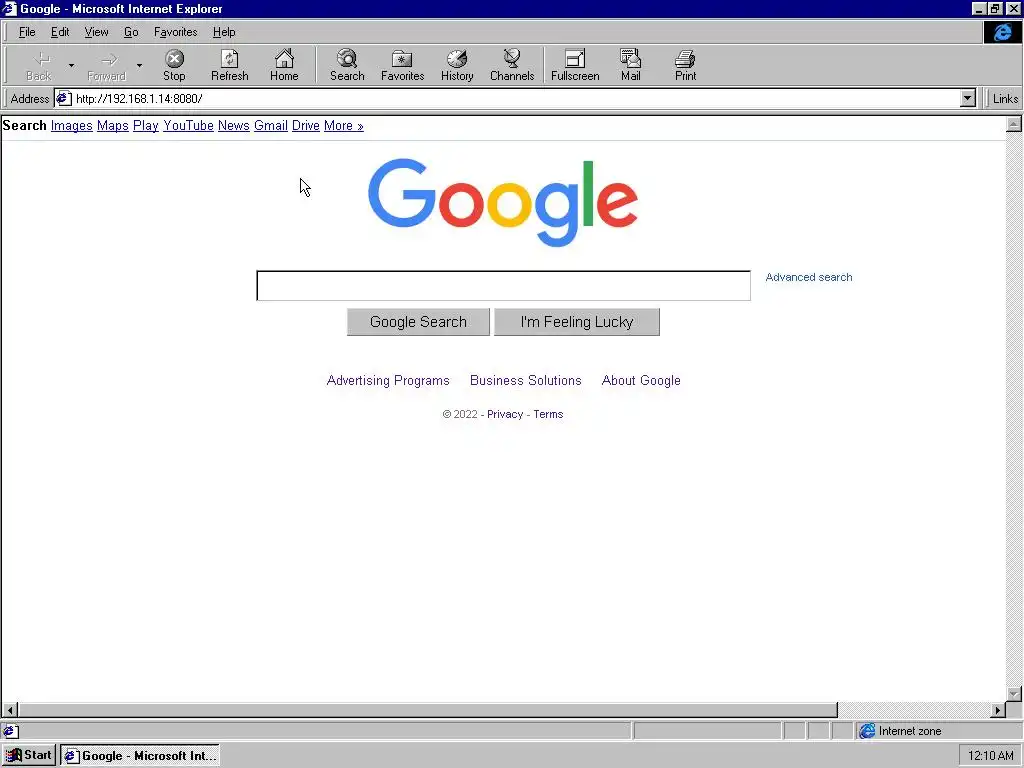Open the YouTube link
Viewport: 1024px width, 768px height.
[x=188, y=125]
